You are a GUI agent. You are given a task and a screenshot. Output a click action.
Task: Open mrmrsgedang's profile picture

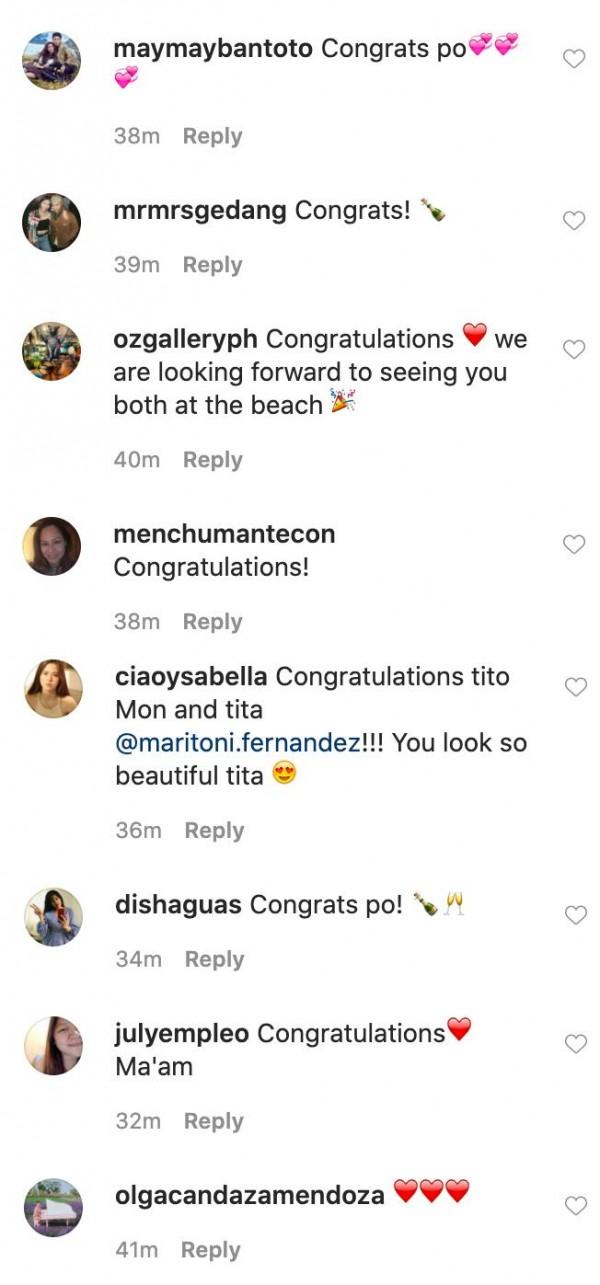(52, 222)
